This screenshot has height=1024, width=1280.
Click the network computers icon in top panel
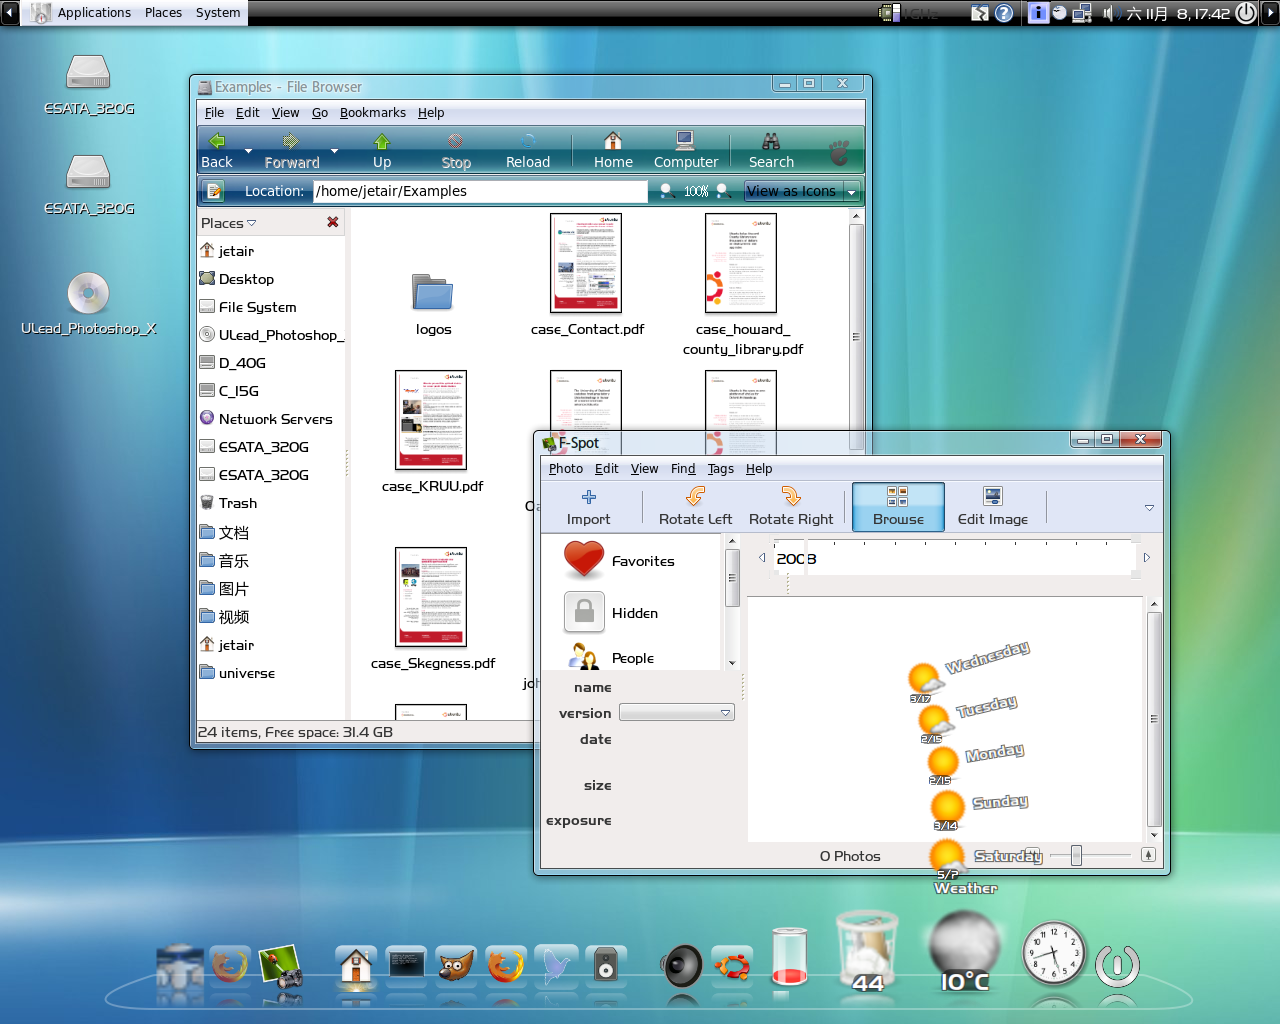[x=1082, y=13]
